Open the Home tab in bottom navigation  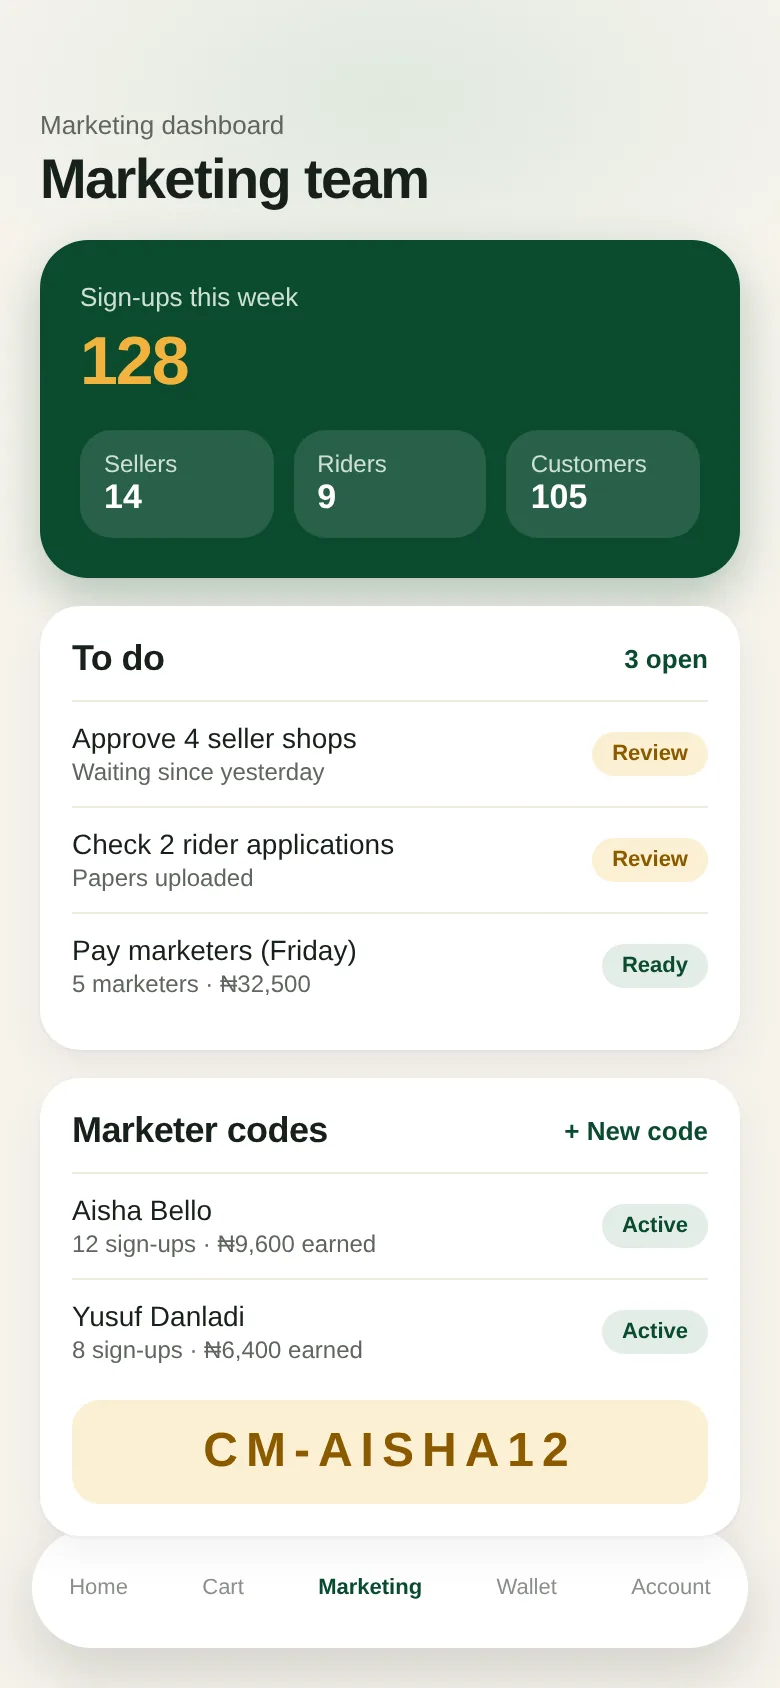pos(98,1586)
